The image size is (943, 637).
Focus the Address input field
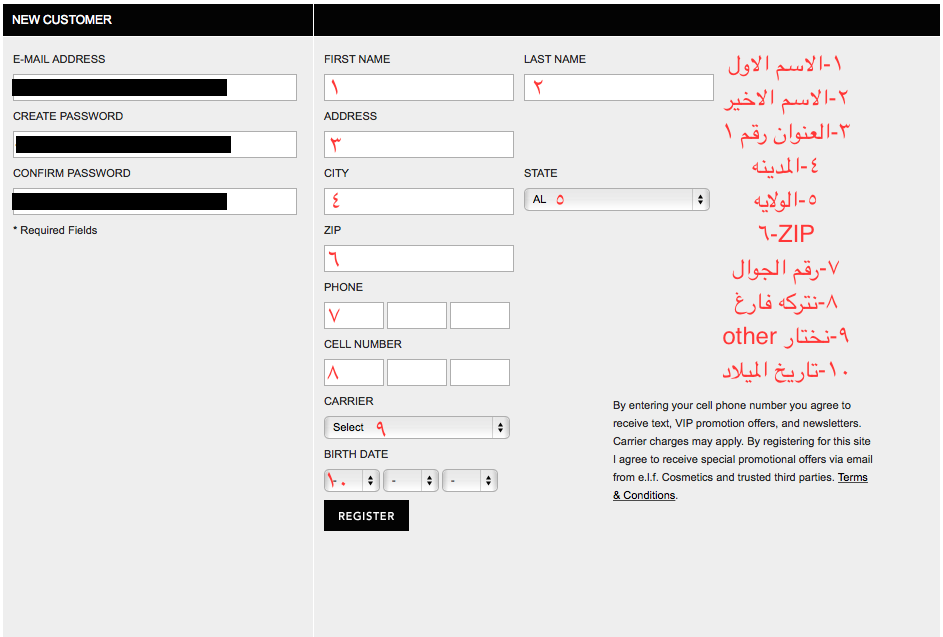coord(419,144)
